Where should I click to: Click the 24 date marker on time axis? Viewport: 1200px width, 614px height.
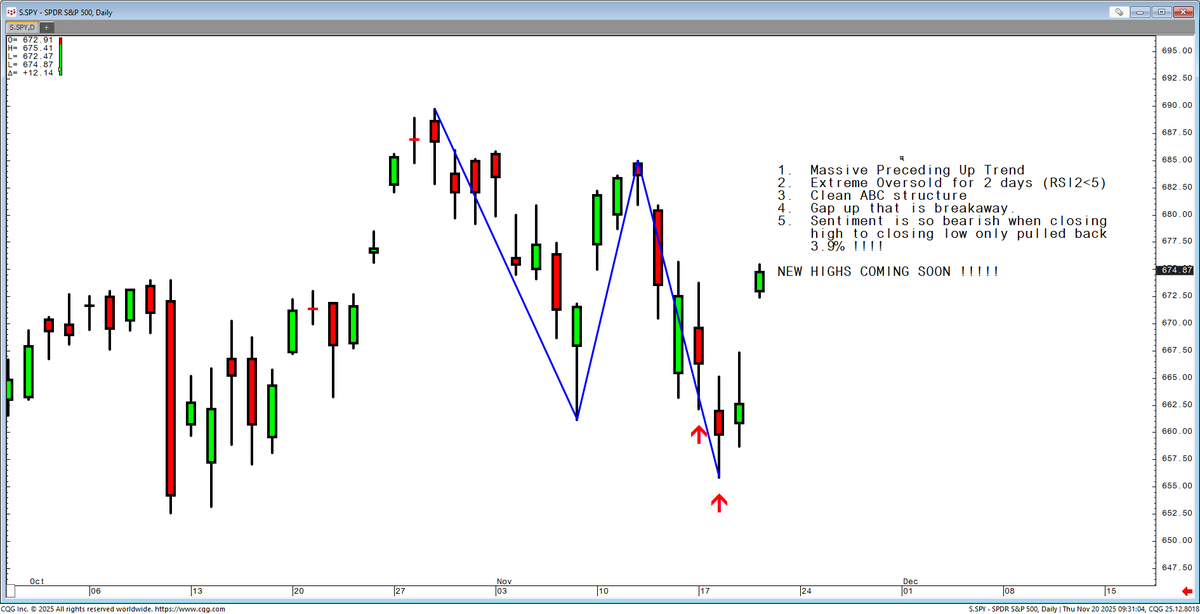806,591
